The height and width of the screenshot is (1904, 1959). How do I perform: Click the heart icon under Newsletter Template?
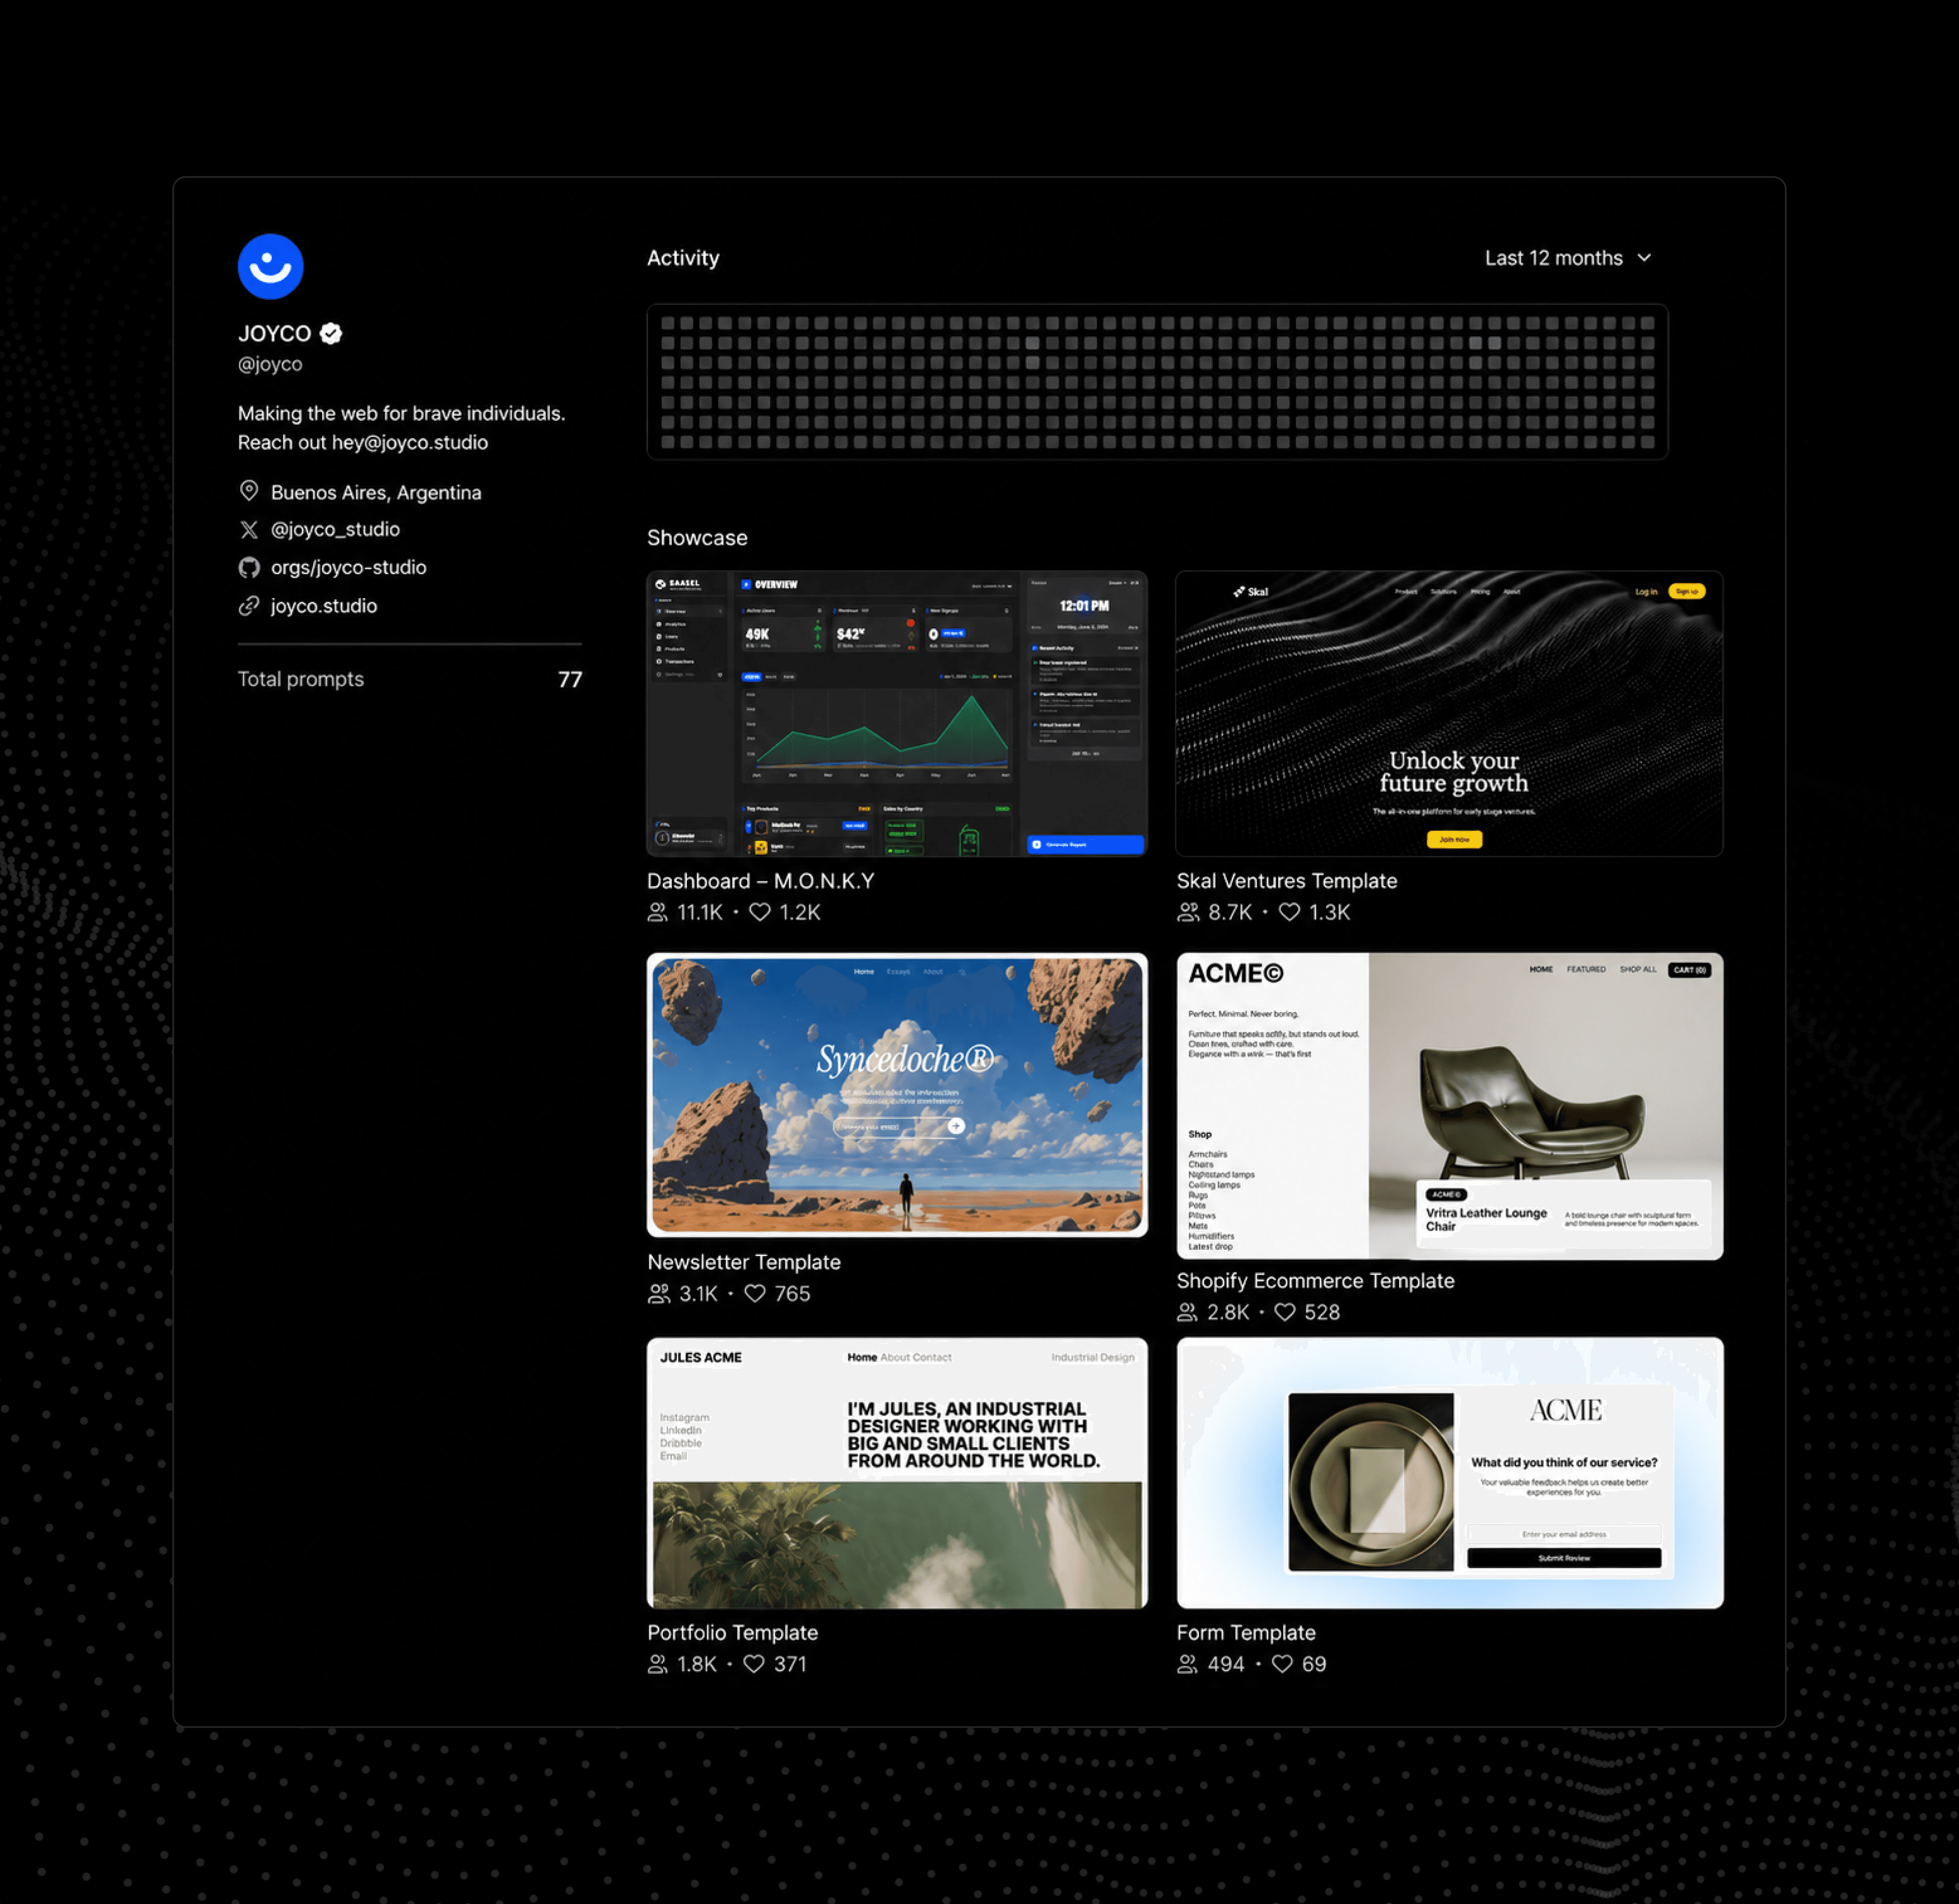pos(755,1293)
